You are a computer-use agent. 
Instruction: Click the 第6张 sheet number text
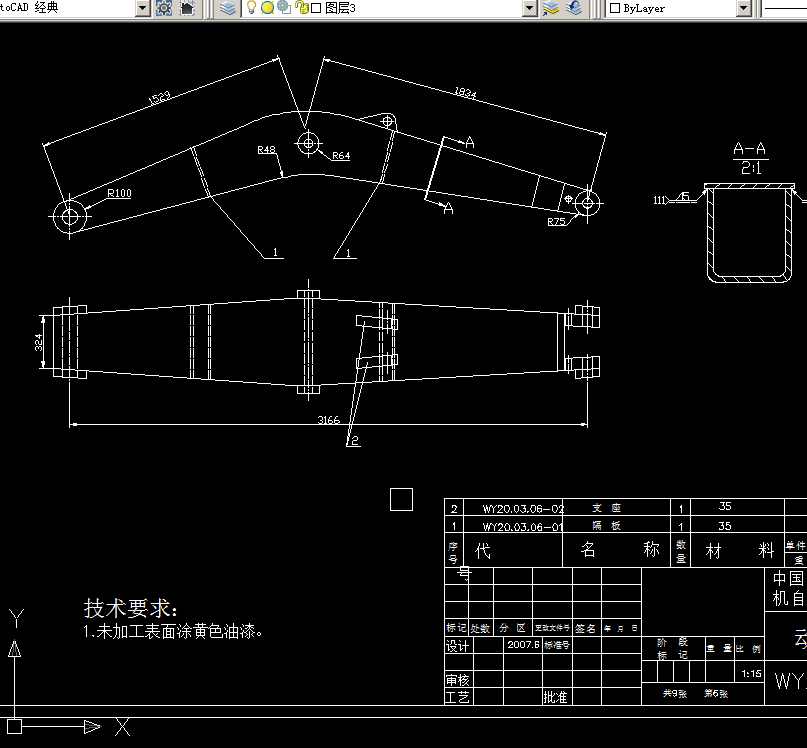tap(716, 693)
